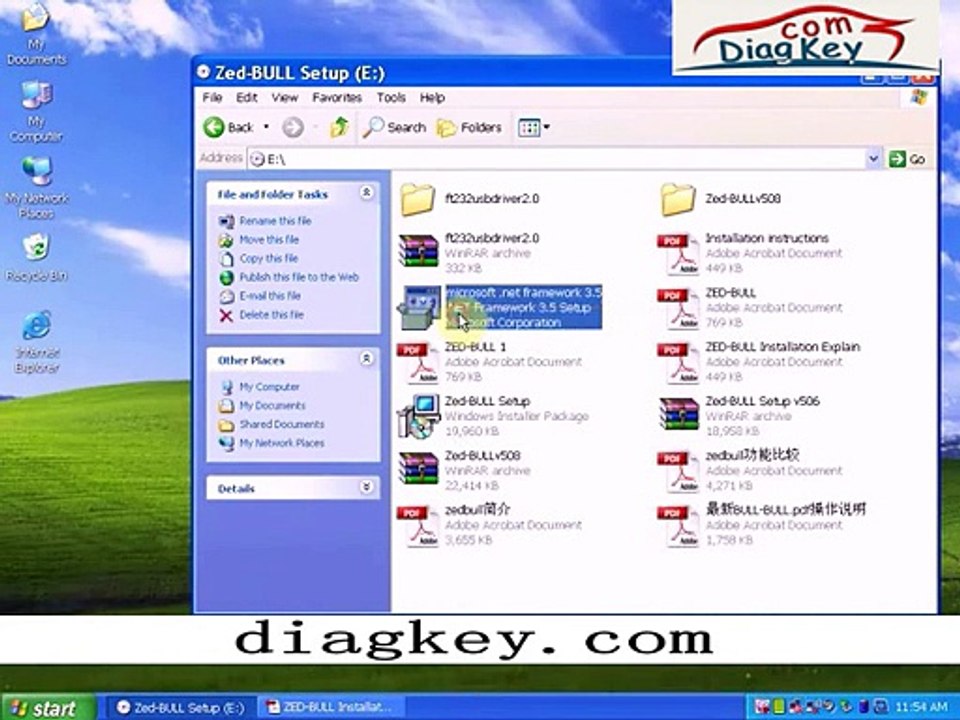
Task: Open the ft232usbdriver2.0 folder icon
Action: coord(418,200)
